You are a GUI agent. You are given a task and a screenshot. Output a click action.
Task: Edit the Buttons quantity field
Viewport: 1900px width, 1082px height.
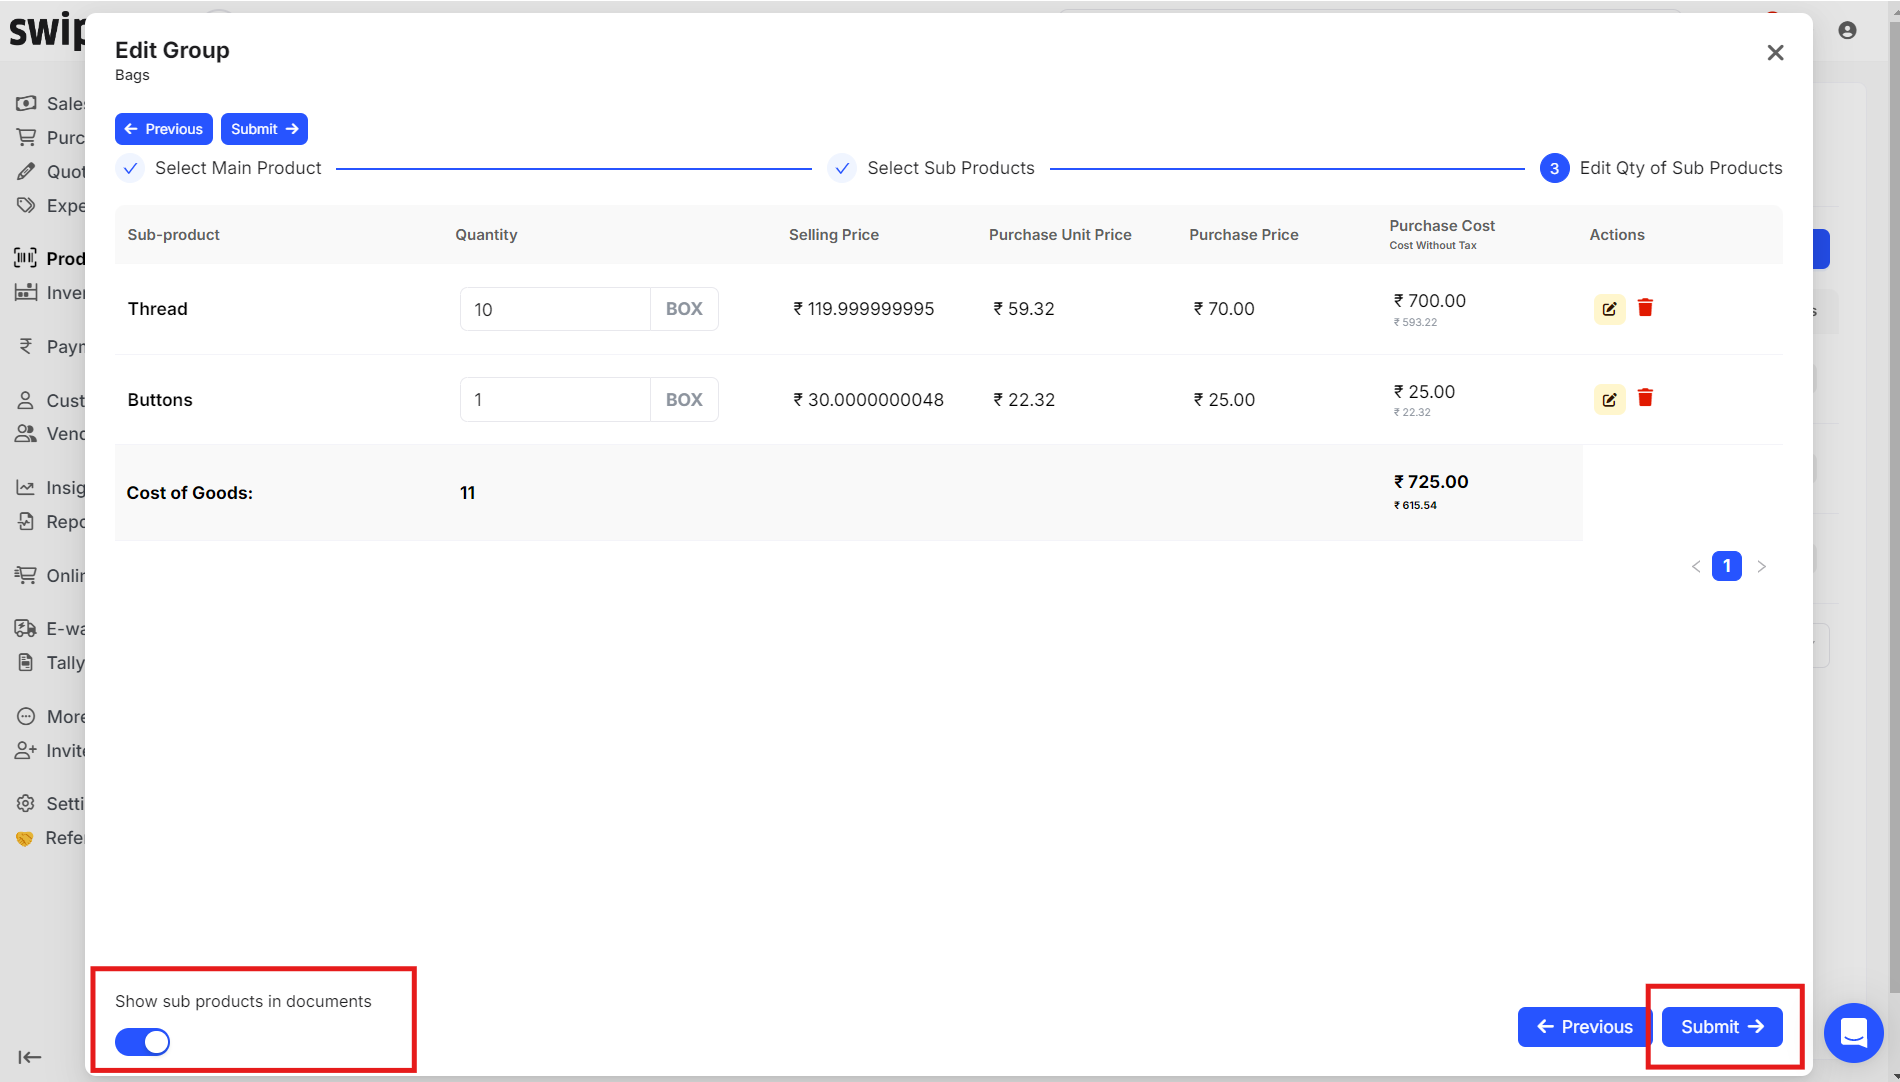(x=555, y=399)
